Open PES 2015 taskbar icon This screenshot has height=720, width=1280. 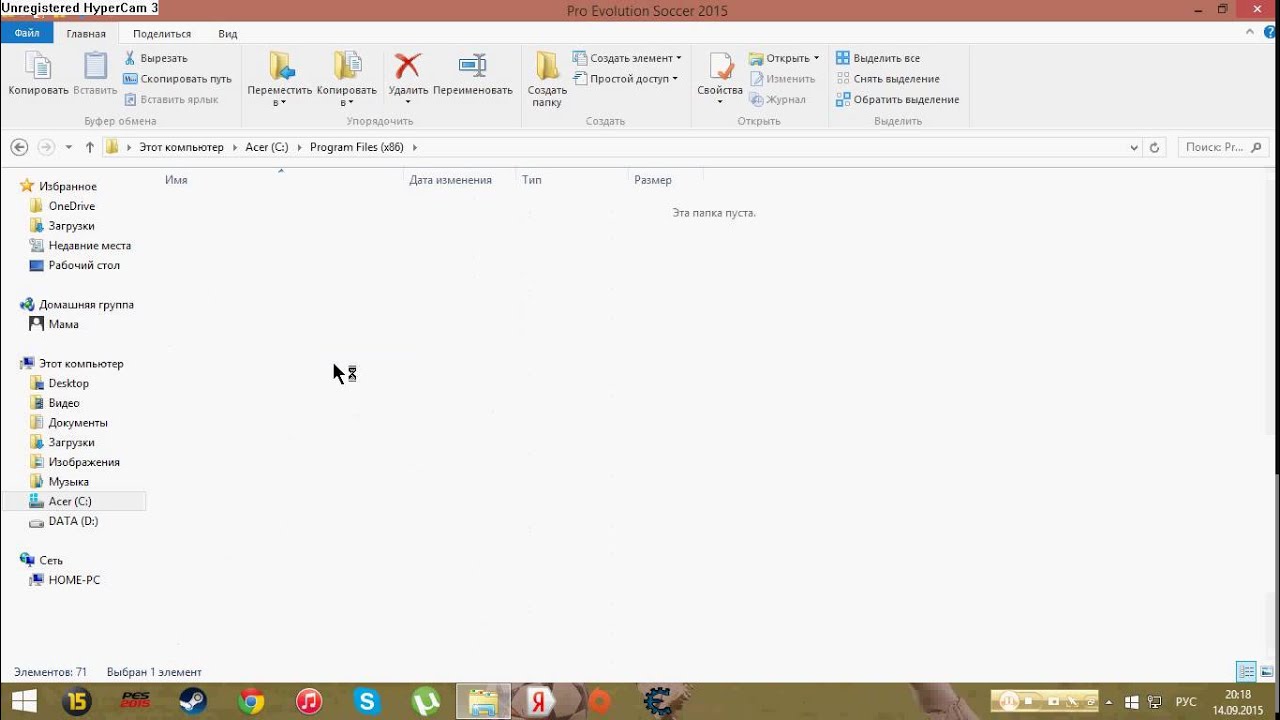point(135,701)
